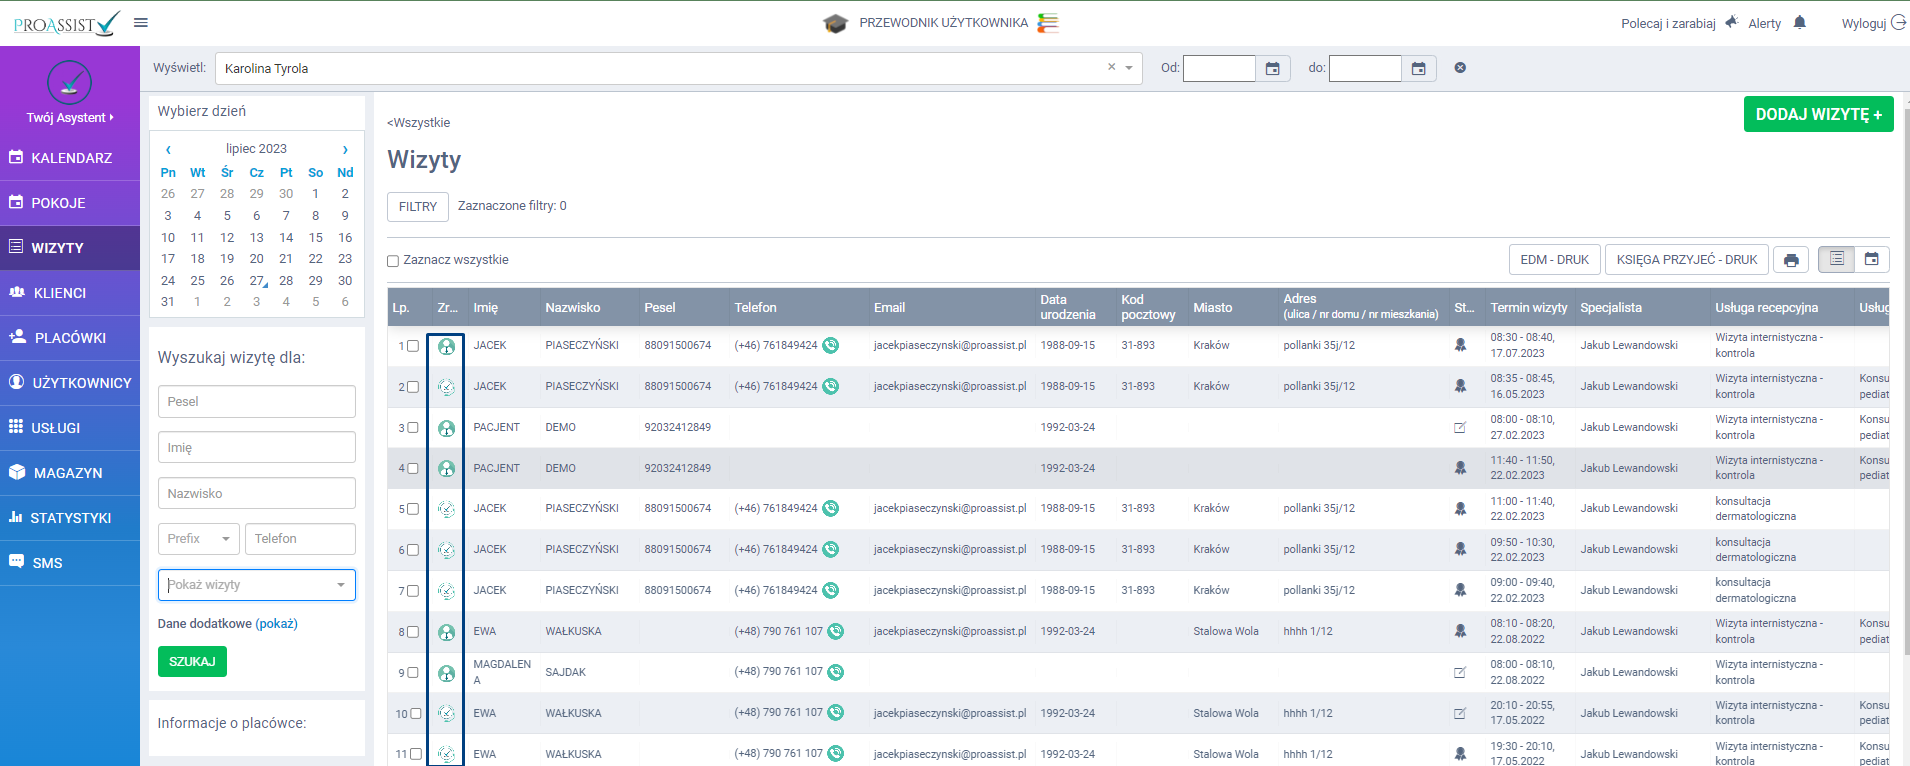The height and width of the screenshot is (766, 1910).
Task: Open KALENDARZ in the sidebar
Action: coord(70,158)
